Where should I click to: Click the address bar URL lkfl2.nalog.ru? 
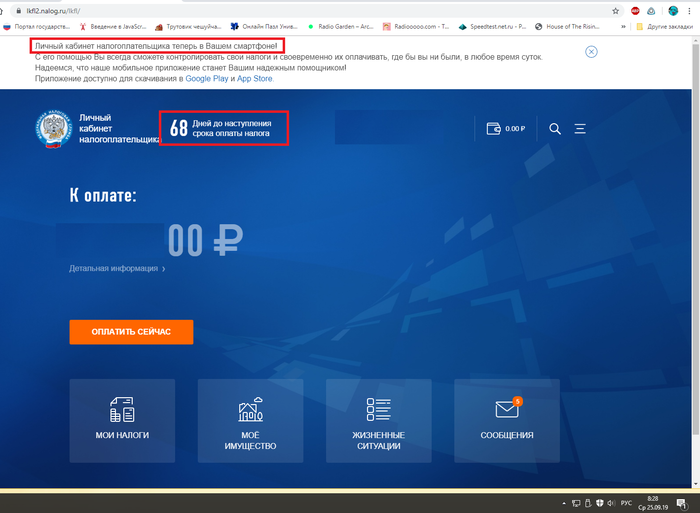point(54,11)
